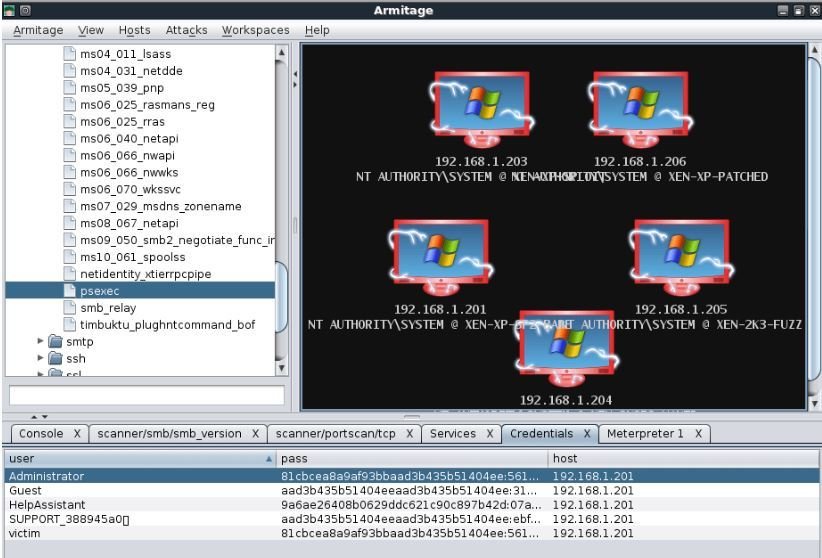
Task: Sort credentials by user column arrow
Action: click(269, 459)
